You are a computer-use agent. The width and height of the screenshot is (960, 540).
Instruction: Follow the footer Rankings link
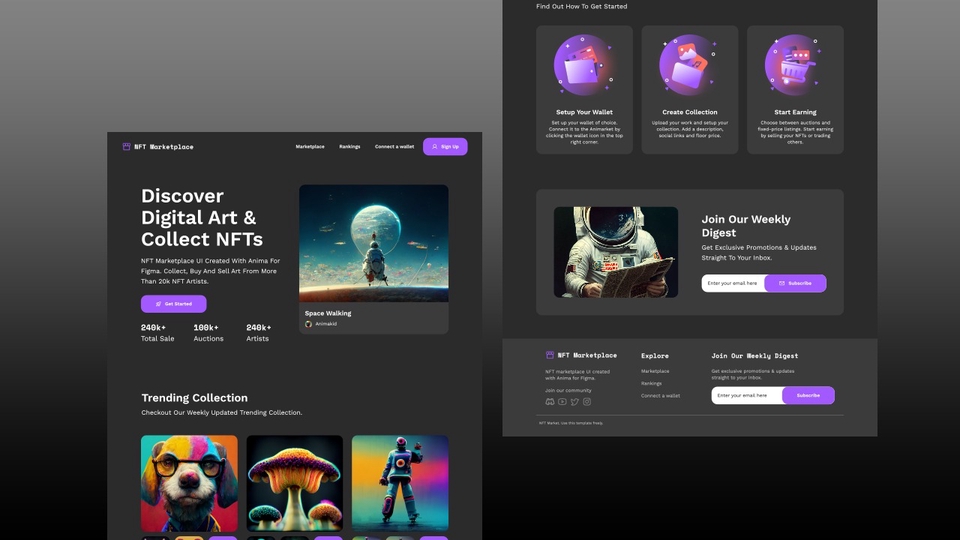[x=651, y=383]
